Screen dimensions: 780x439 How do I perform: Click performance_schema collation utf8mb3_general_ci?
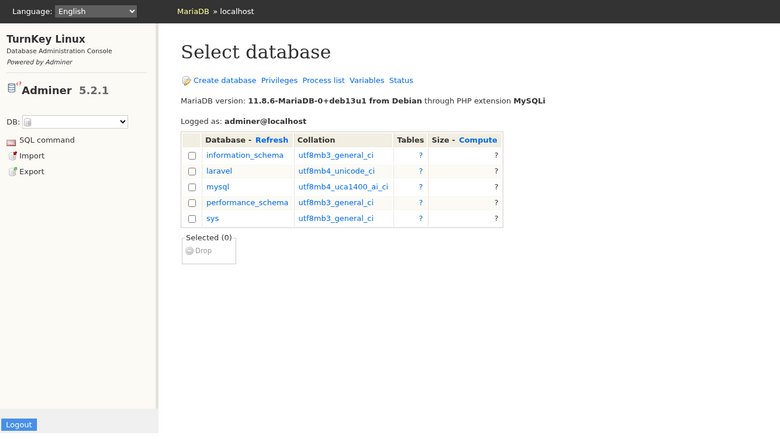tap(336, 203)
